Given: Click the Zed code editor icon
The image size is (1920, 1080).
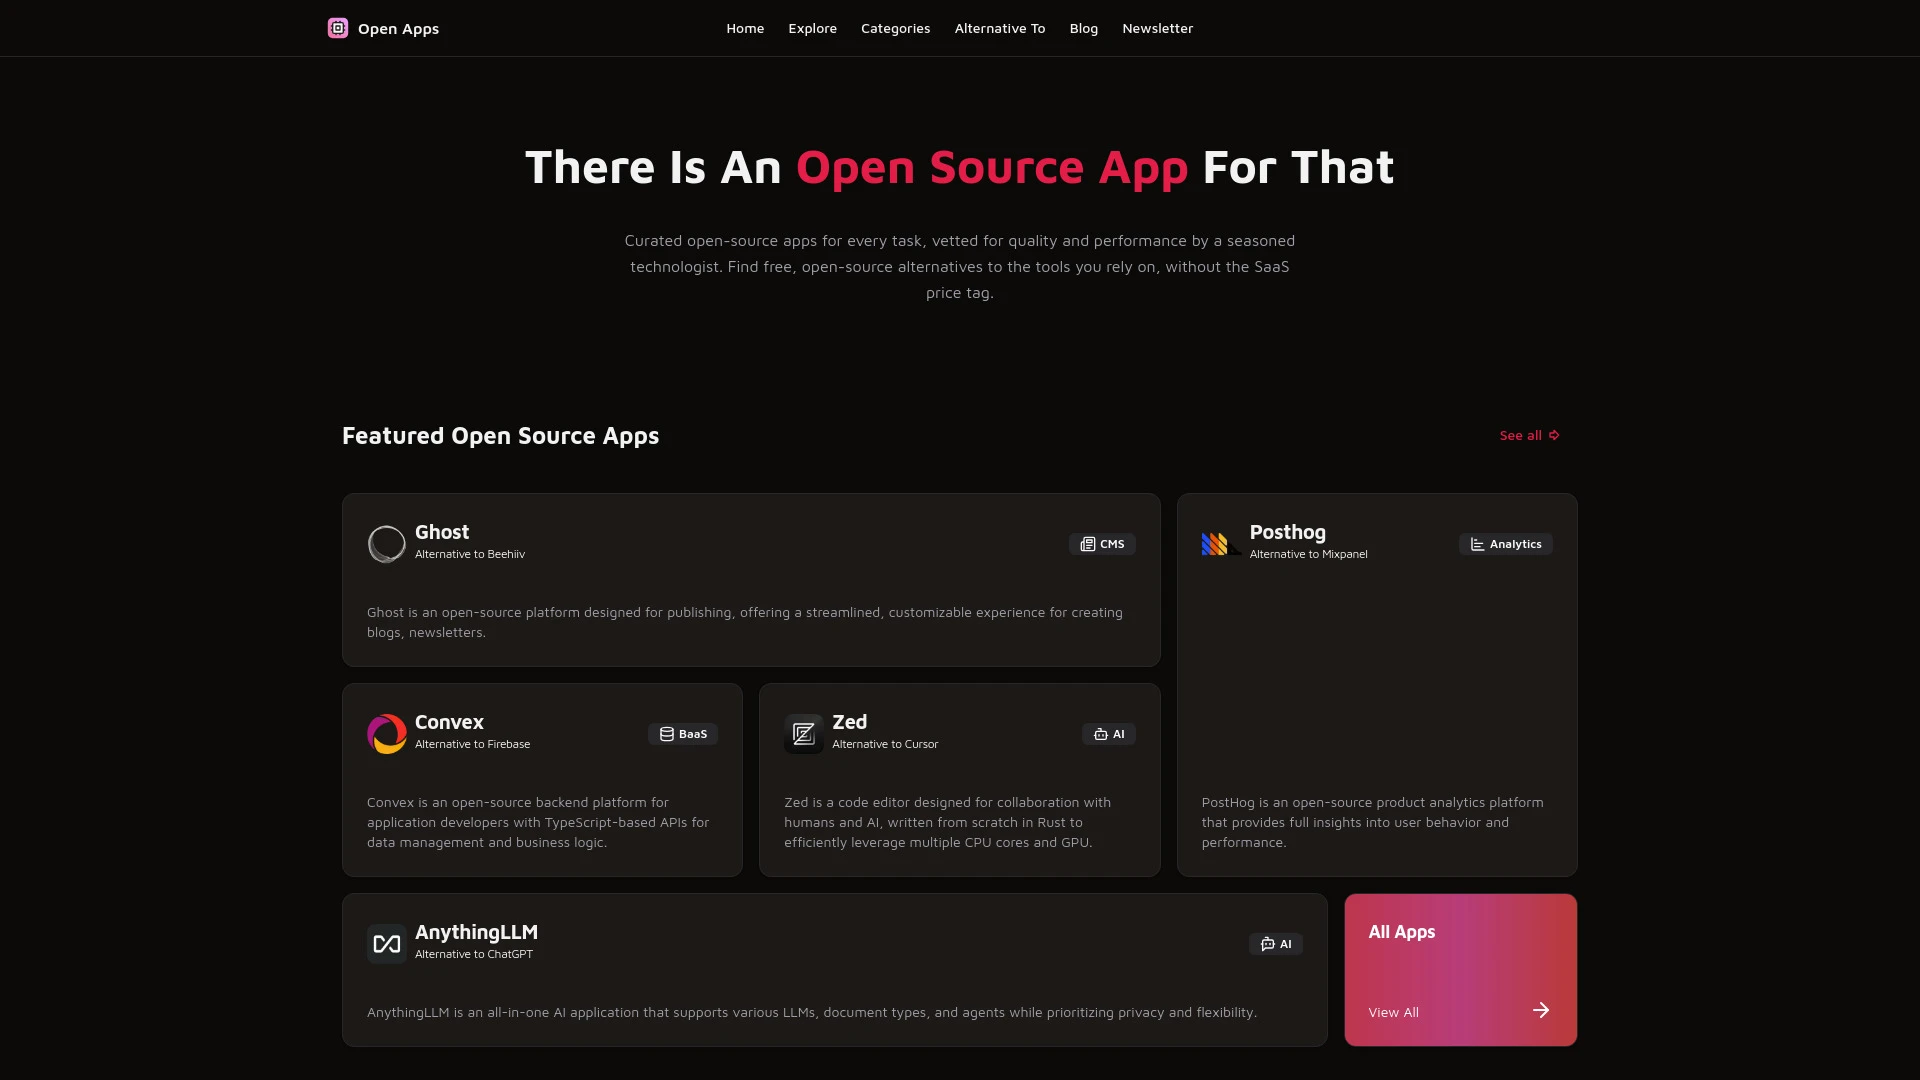Looking at the screenshot, I should [x=803, y=733].
